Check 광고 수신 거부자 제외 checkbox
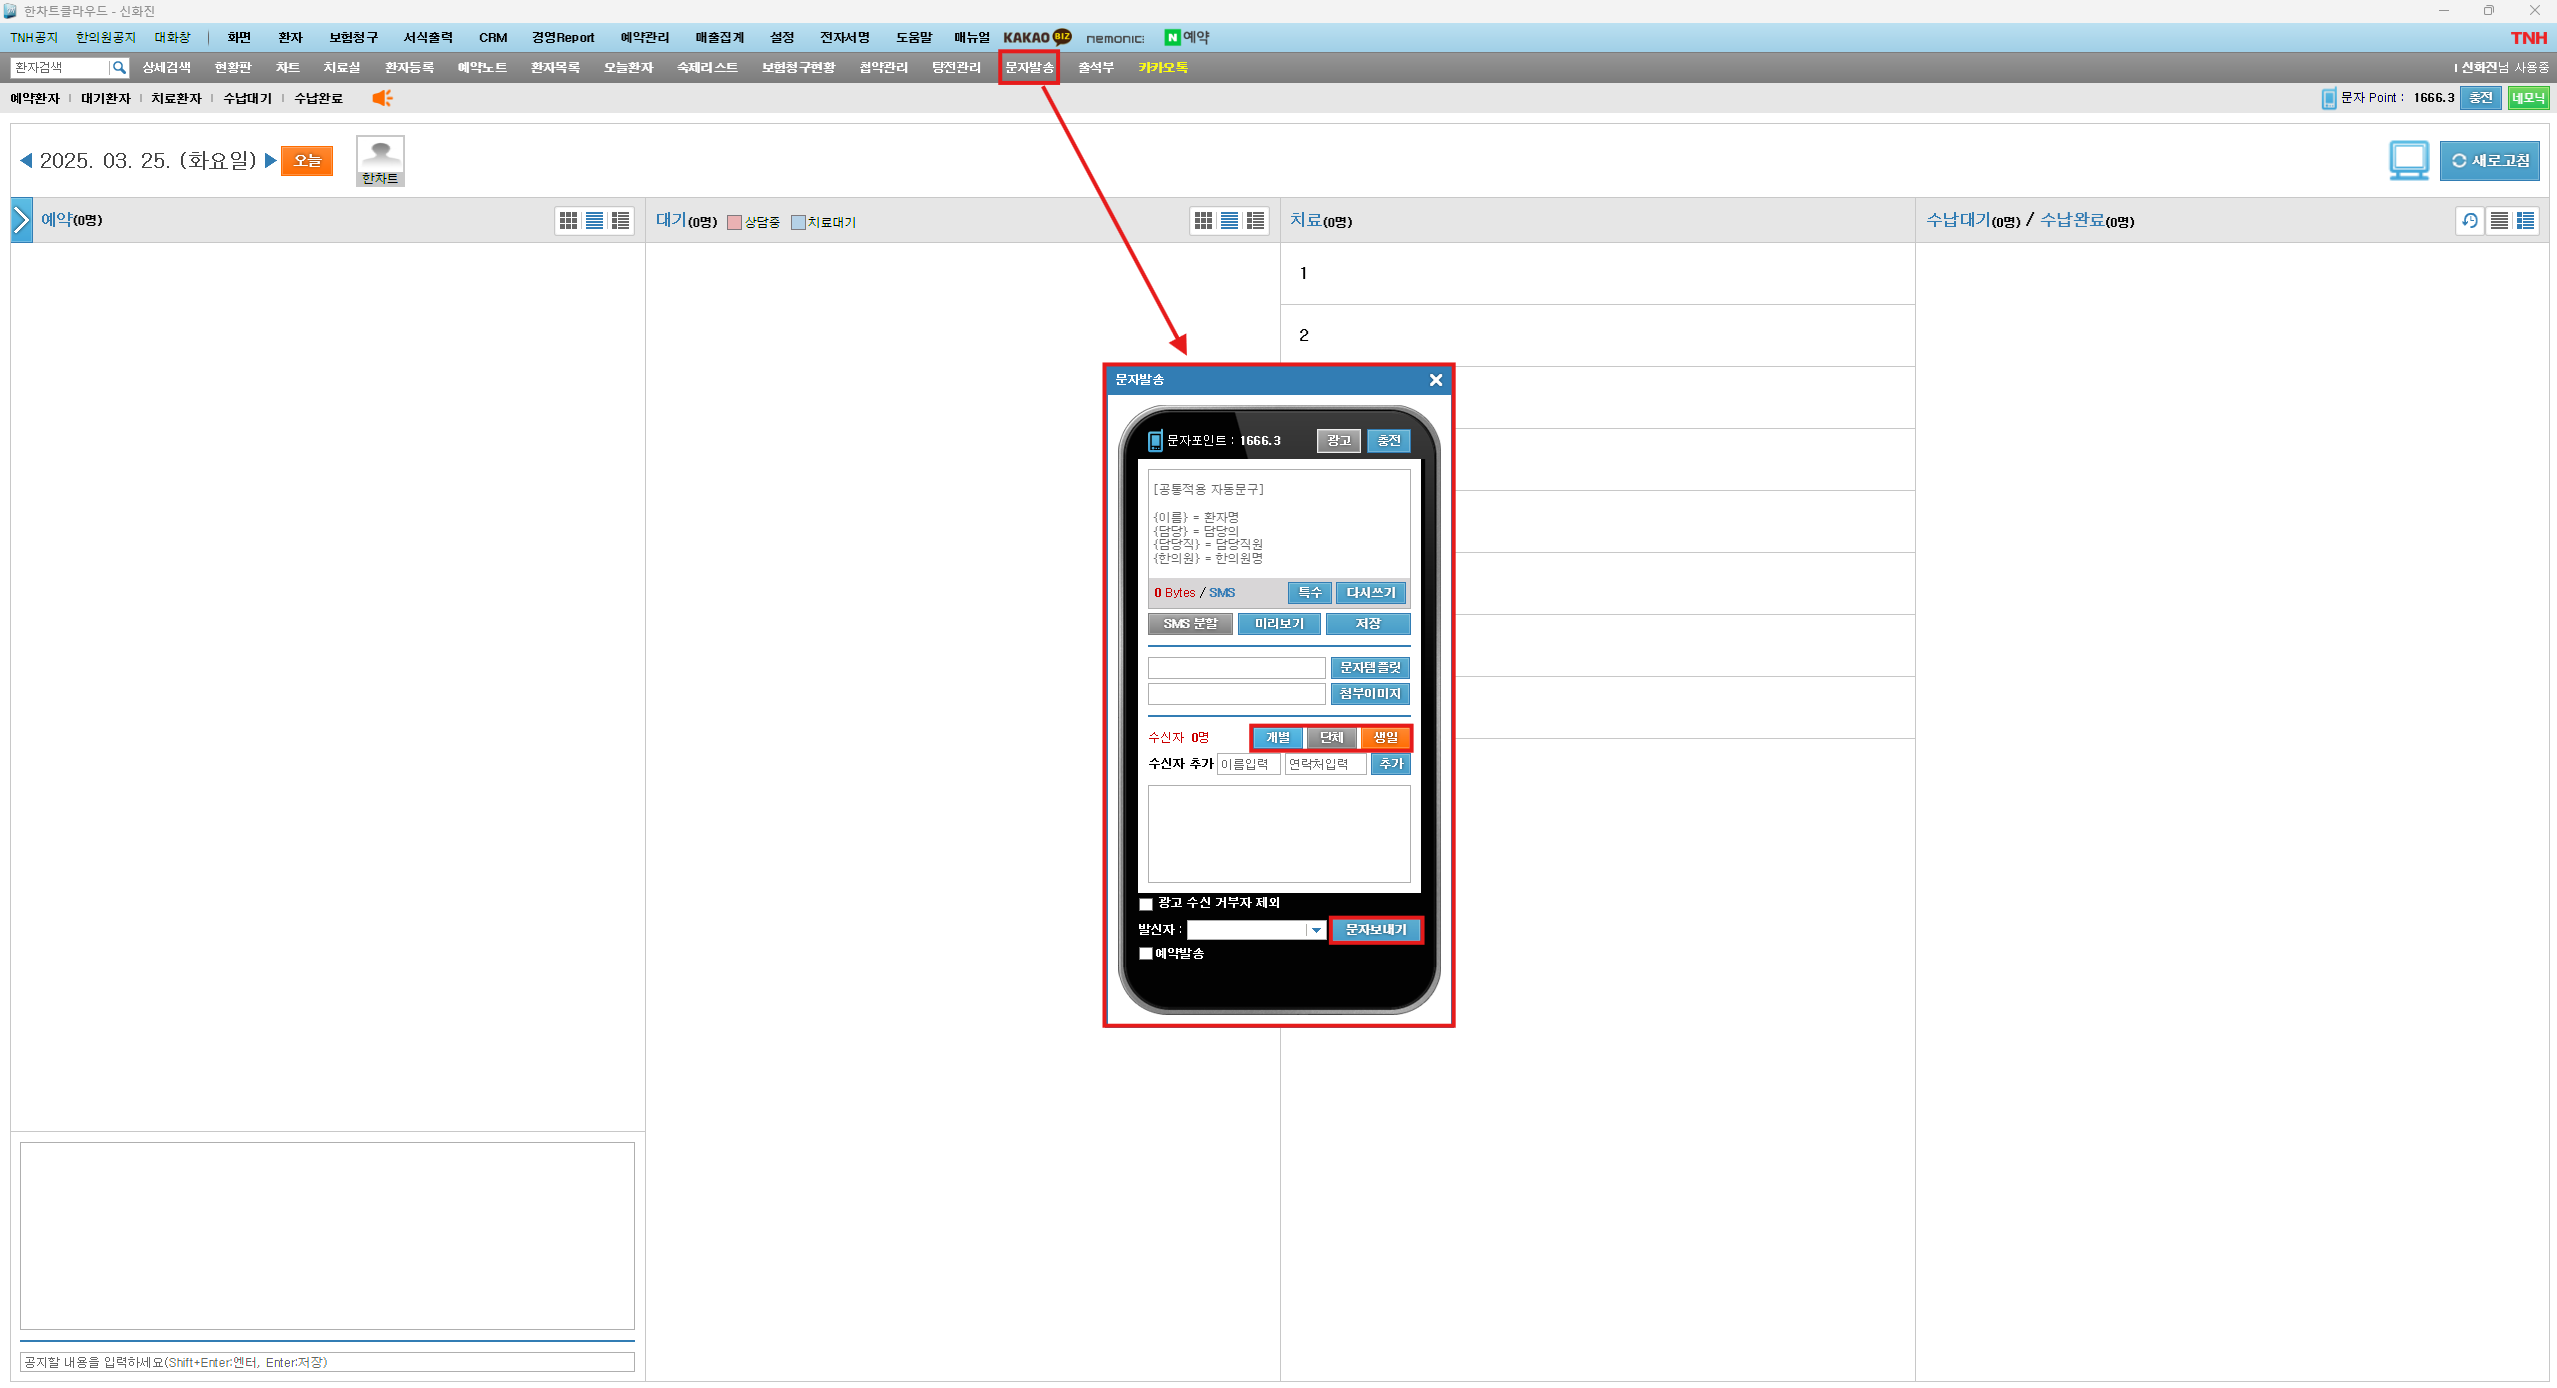 point(1146,904)
